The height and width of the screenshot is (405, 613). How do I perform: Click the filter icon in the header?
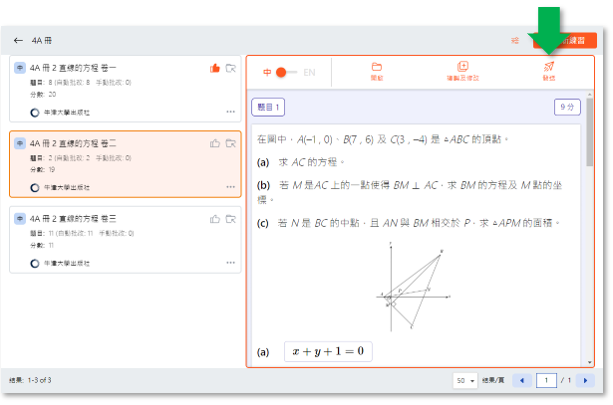515,40
